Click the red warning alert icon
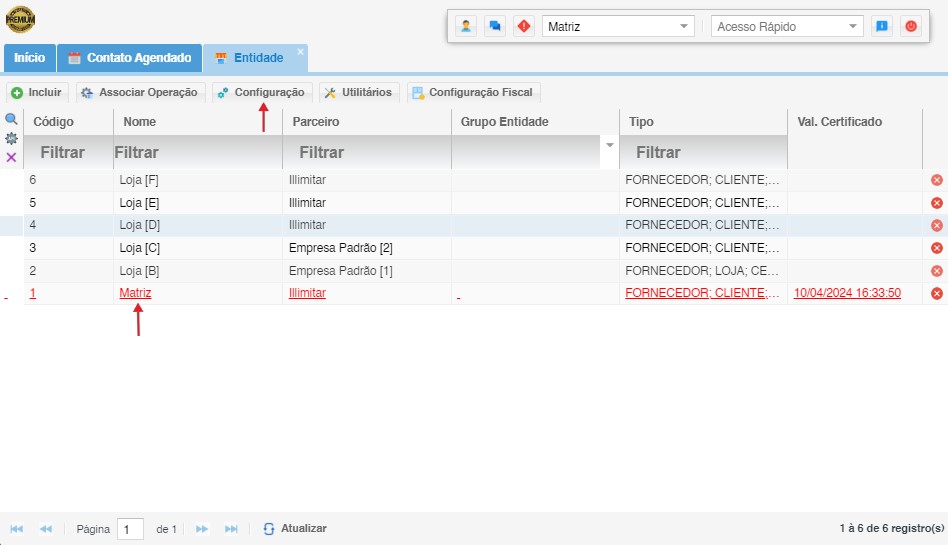Screen dimensions: 948x545 tap(524, 27)
